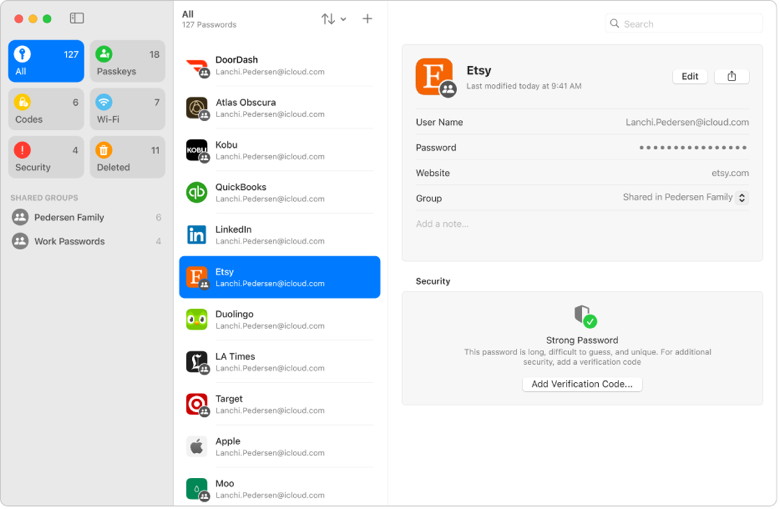Image resolution: width=780 pixels, height=509 pixels.
Task: Select the Target entry icon
Action: tap(197, 405)
